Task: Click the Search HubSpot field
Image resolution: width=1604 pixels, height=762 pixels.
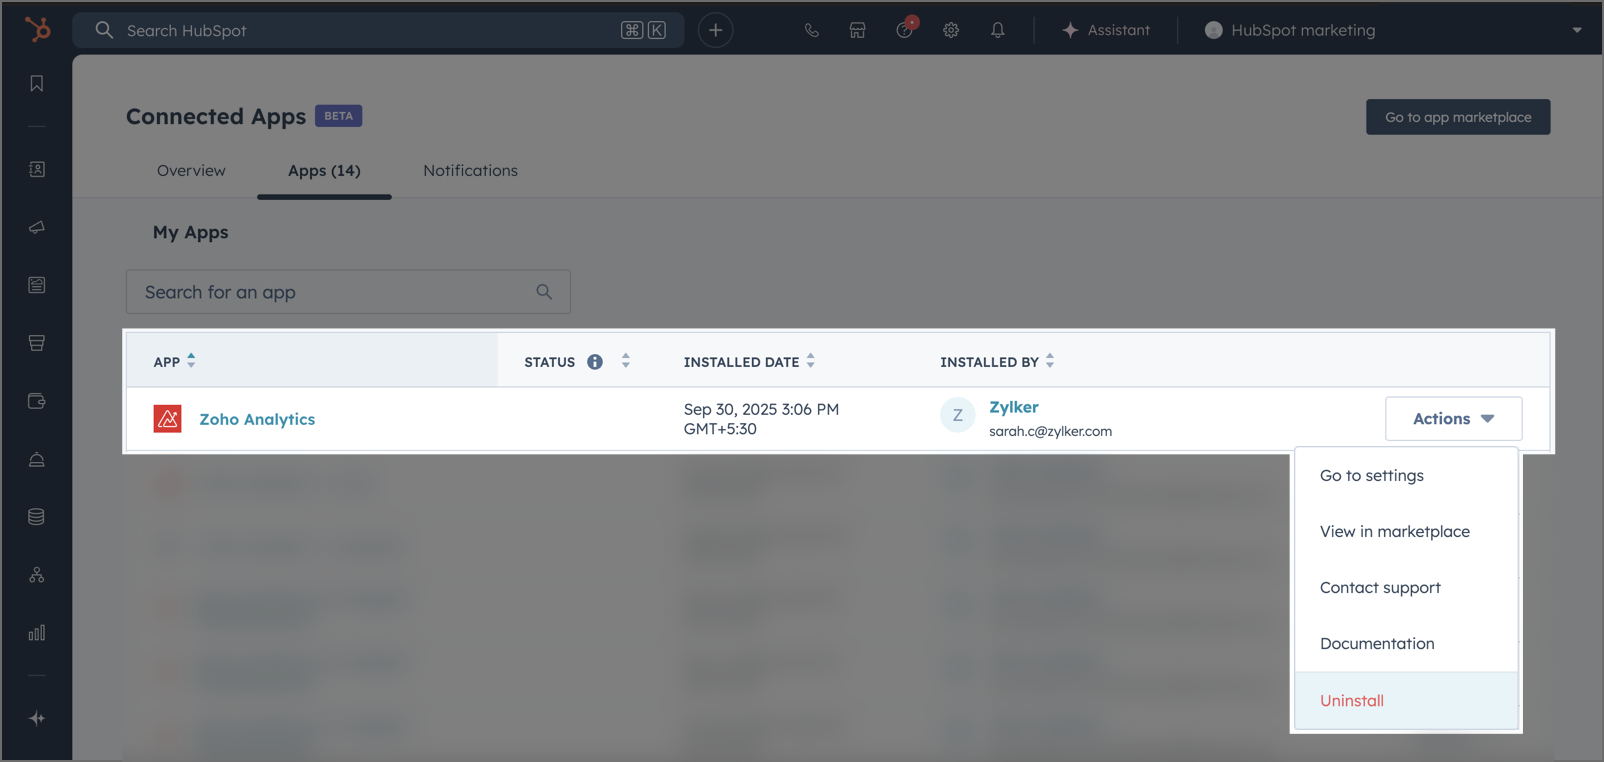Action: pyautogui.click(x=378, y=30)
